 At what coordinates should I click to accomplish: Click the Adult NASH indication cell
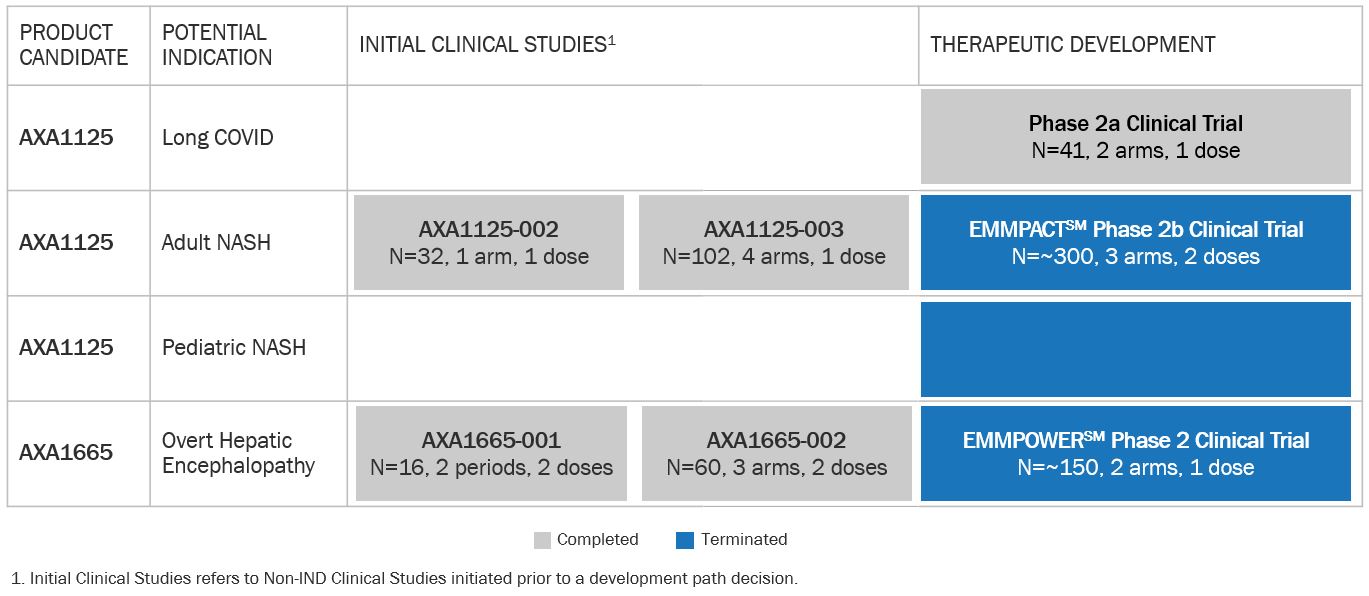[216, 243]
